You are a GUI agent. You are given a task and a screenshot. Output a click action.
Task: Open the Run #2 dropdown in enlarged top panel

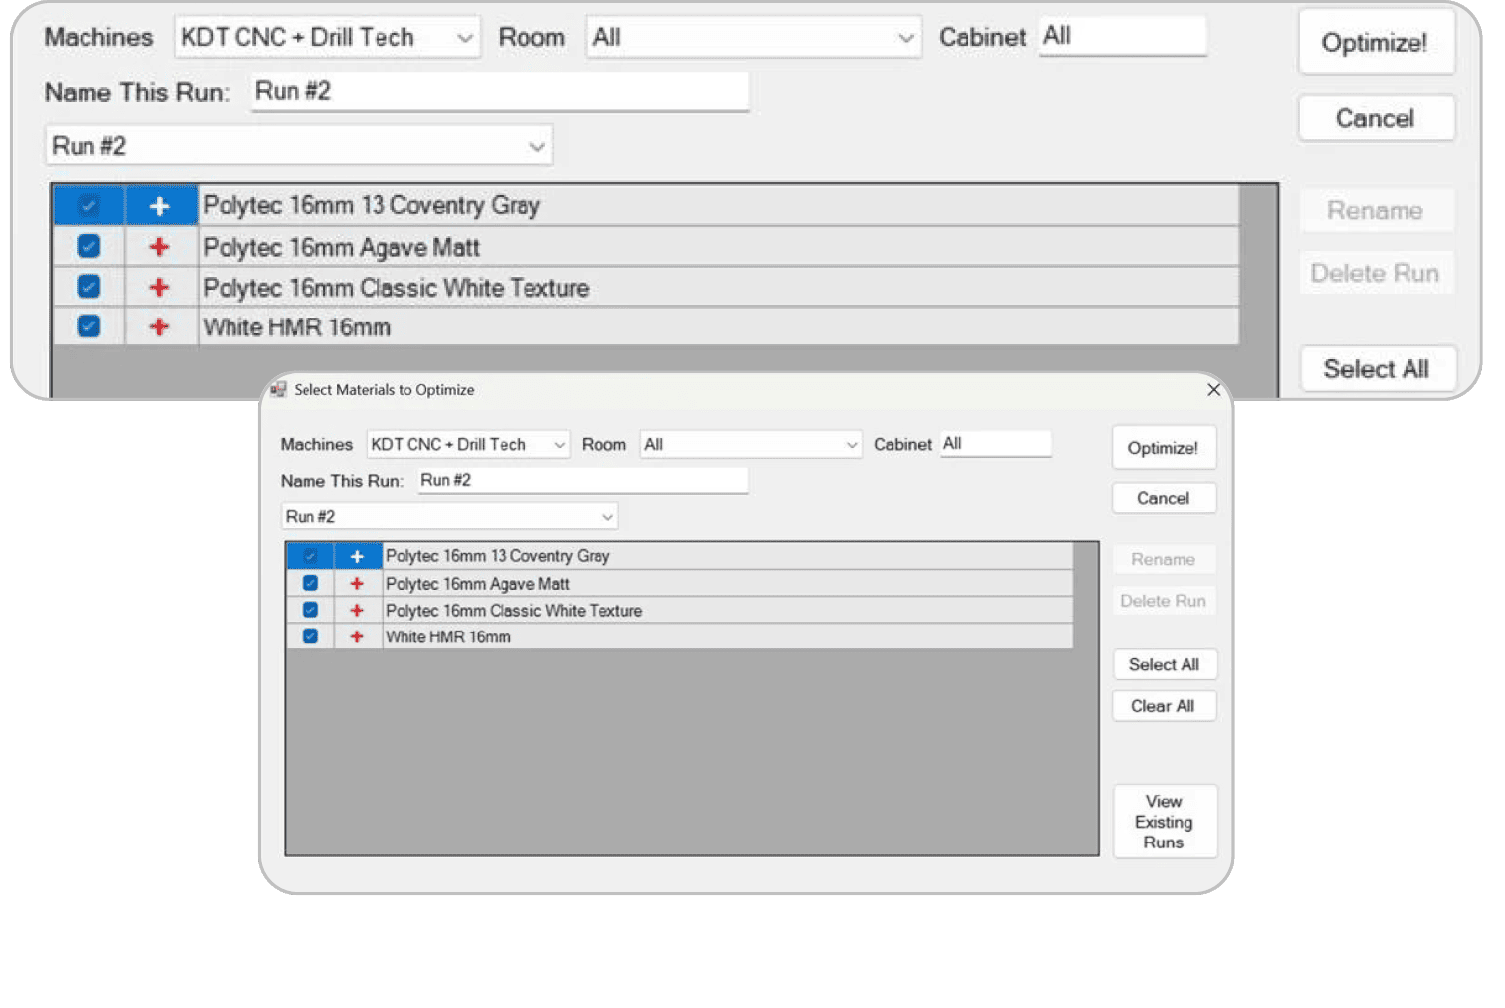pos(298,147)
